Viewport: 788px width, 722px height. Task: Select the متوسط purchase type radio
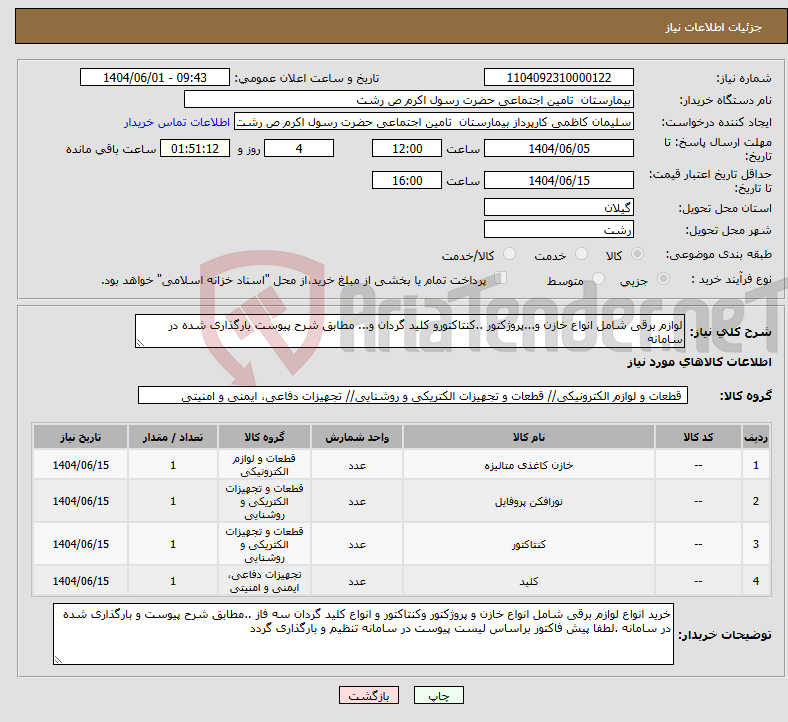point(598,279)
